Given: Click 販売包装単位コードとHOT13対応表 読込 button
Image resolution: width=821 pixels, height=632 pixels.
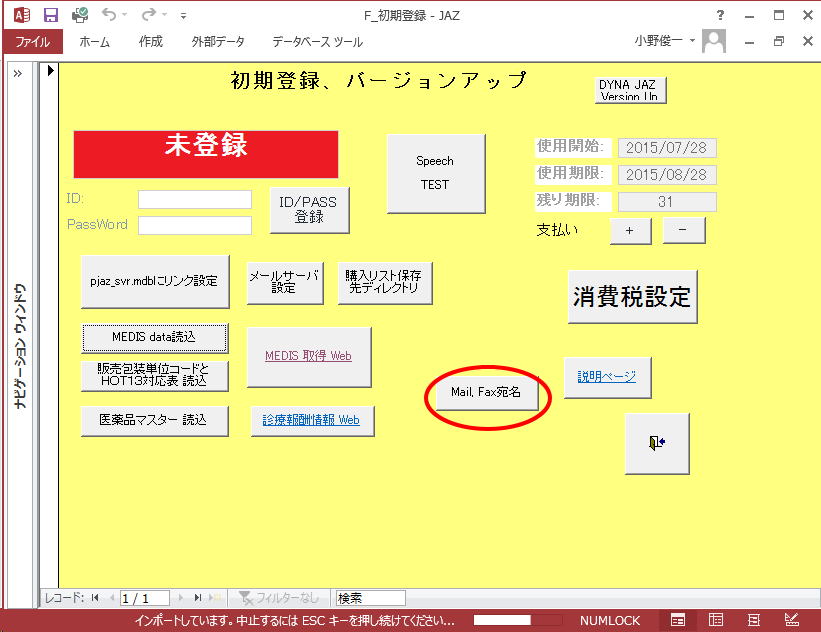Looking at the screenshot, I should [154, 375].
